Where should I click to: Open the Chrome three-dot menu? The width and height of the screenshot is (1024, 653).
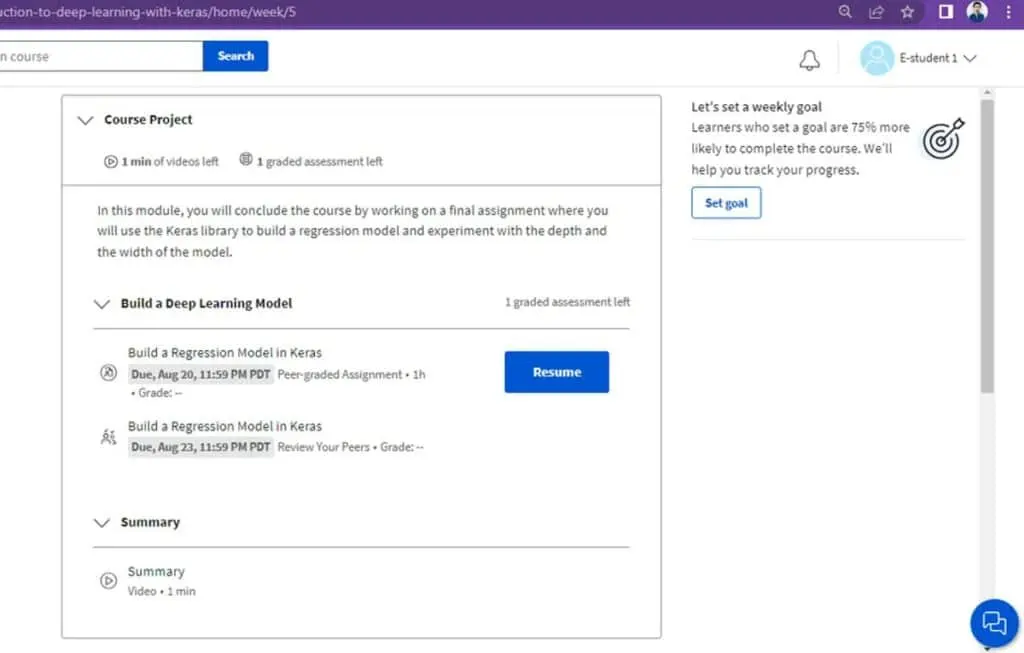[x=1008, y=12]
